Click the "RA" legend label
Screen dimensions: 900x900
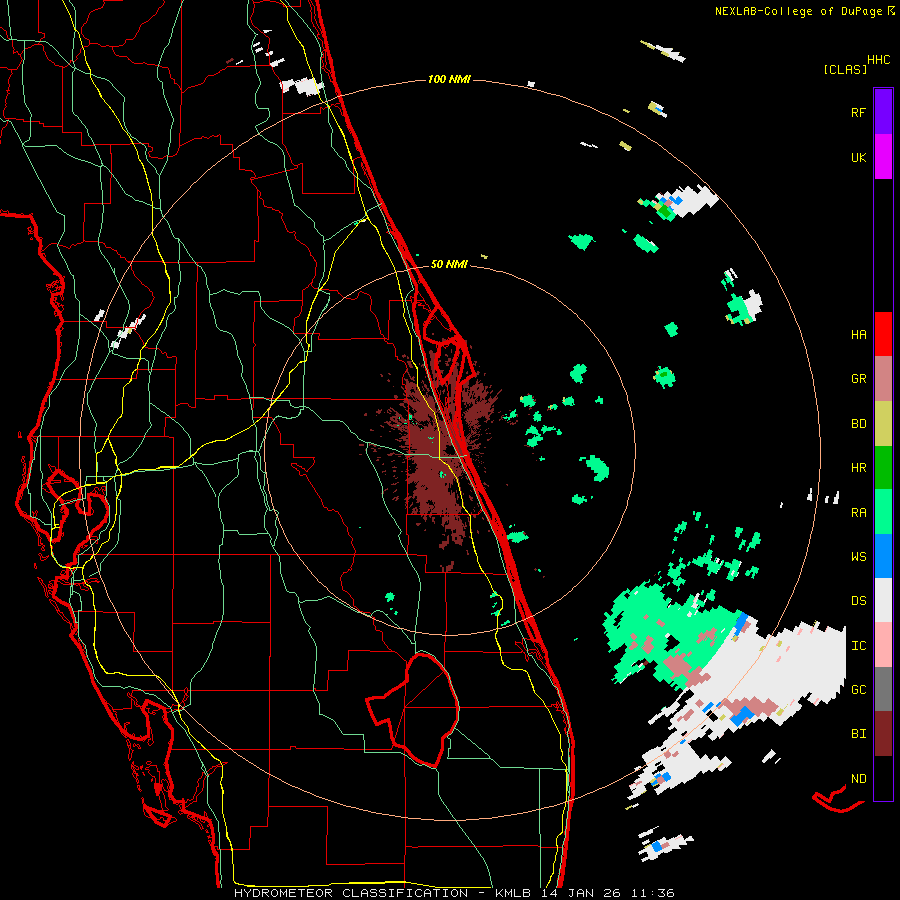858,513
